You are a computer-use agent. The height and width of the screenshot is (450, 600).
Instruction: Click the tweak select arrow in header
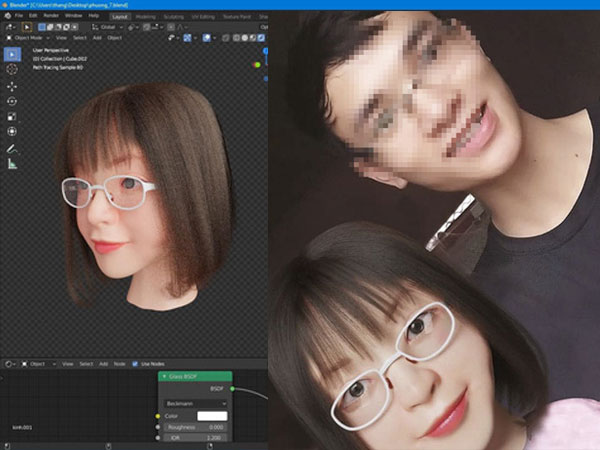[x=27, y=27]
